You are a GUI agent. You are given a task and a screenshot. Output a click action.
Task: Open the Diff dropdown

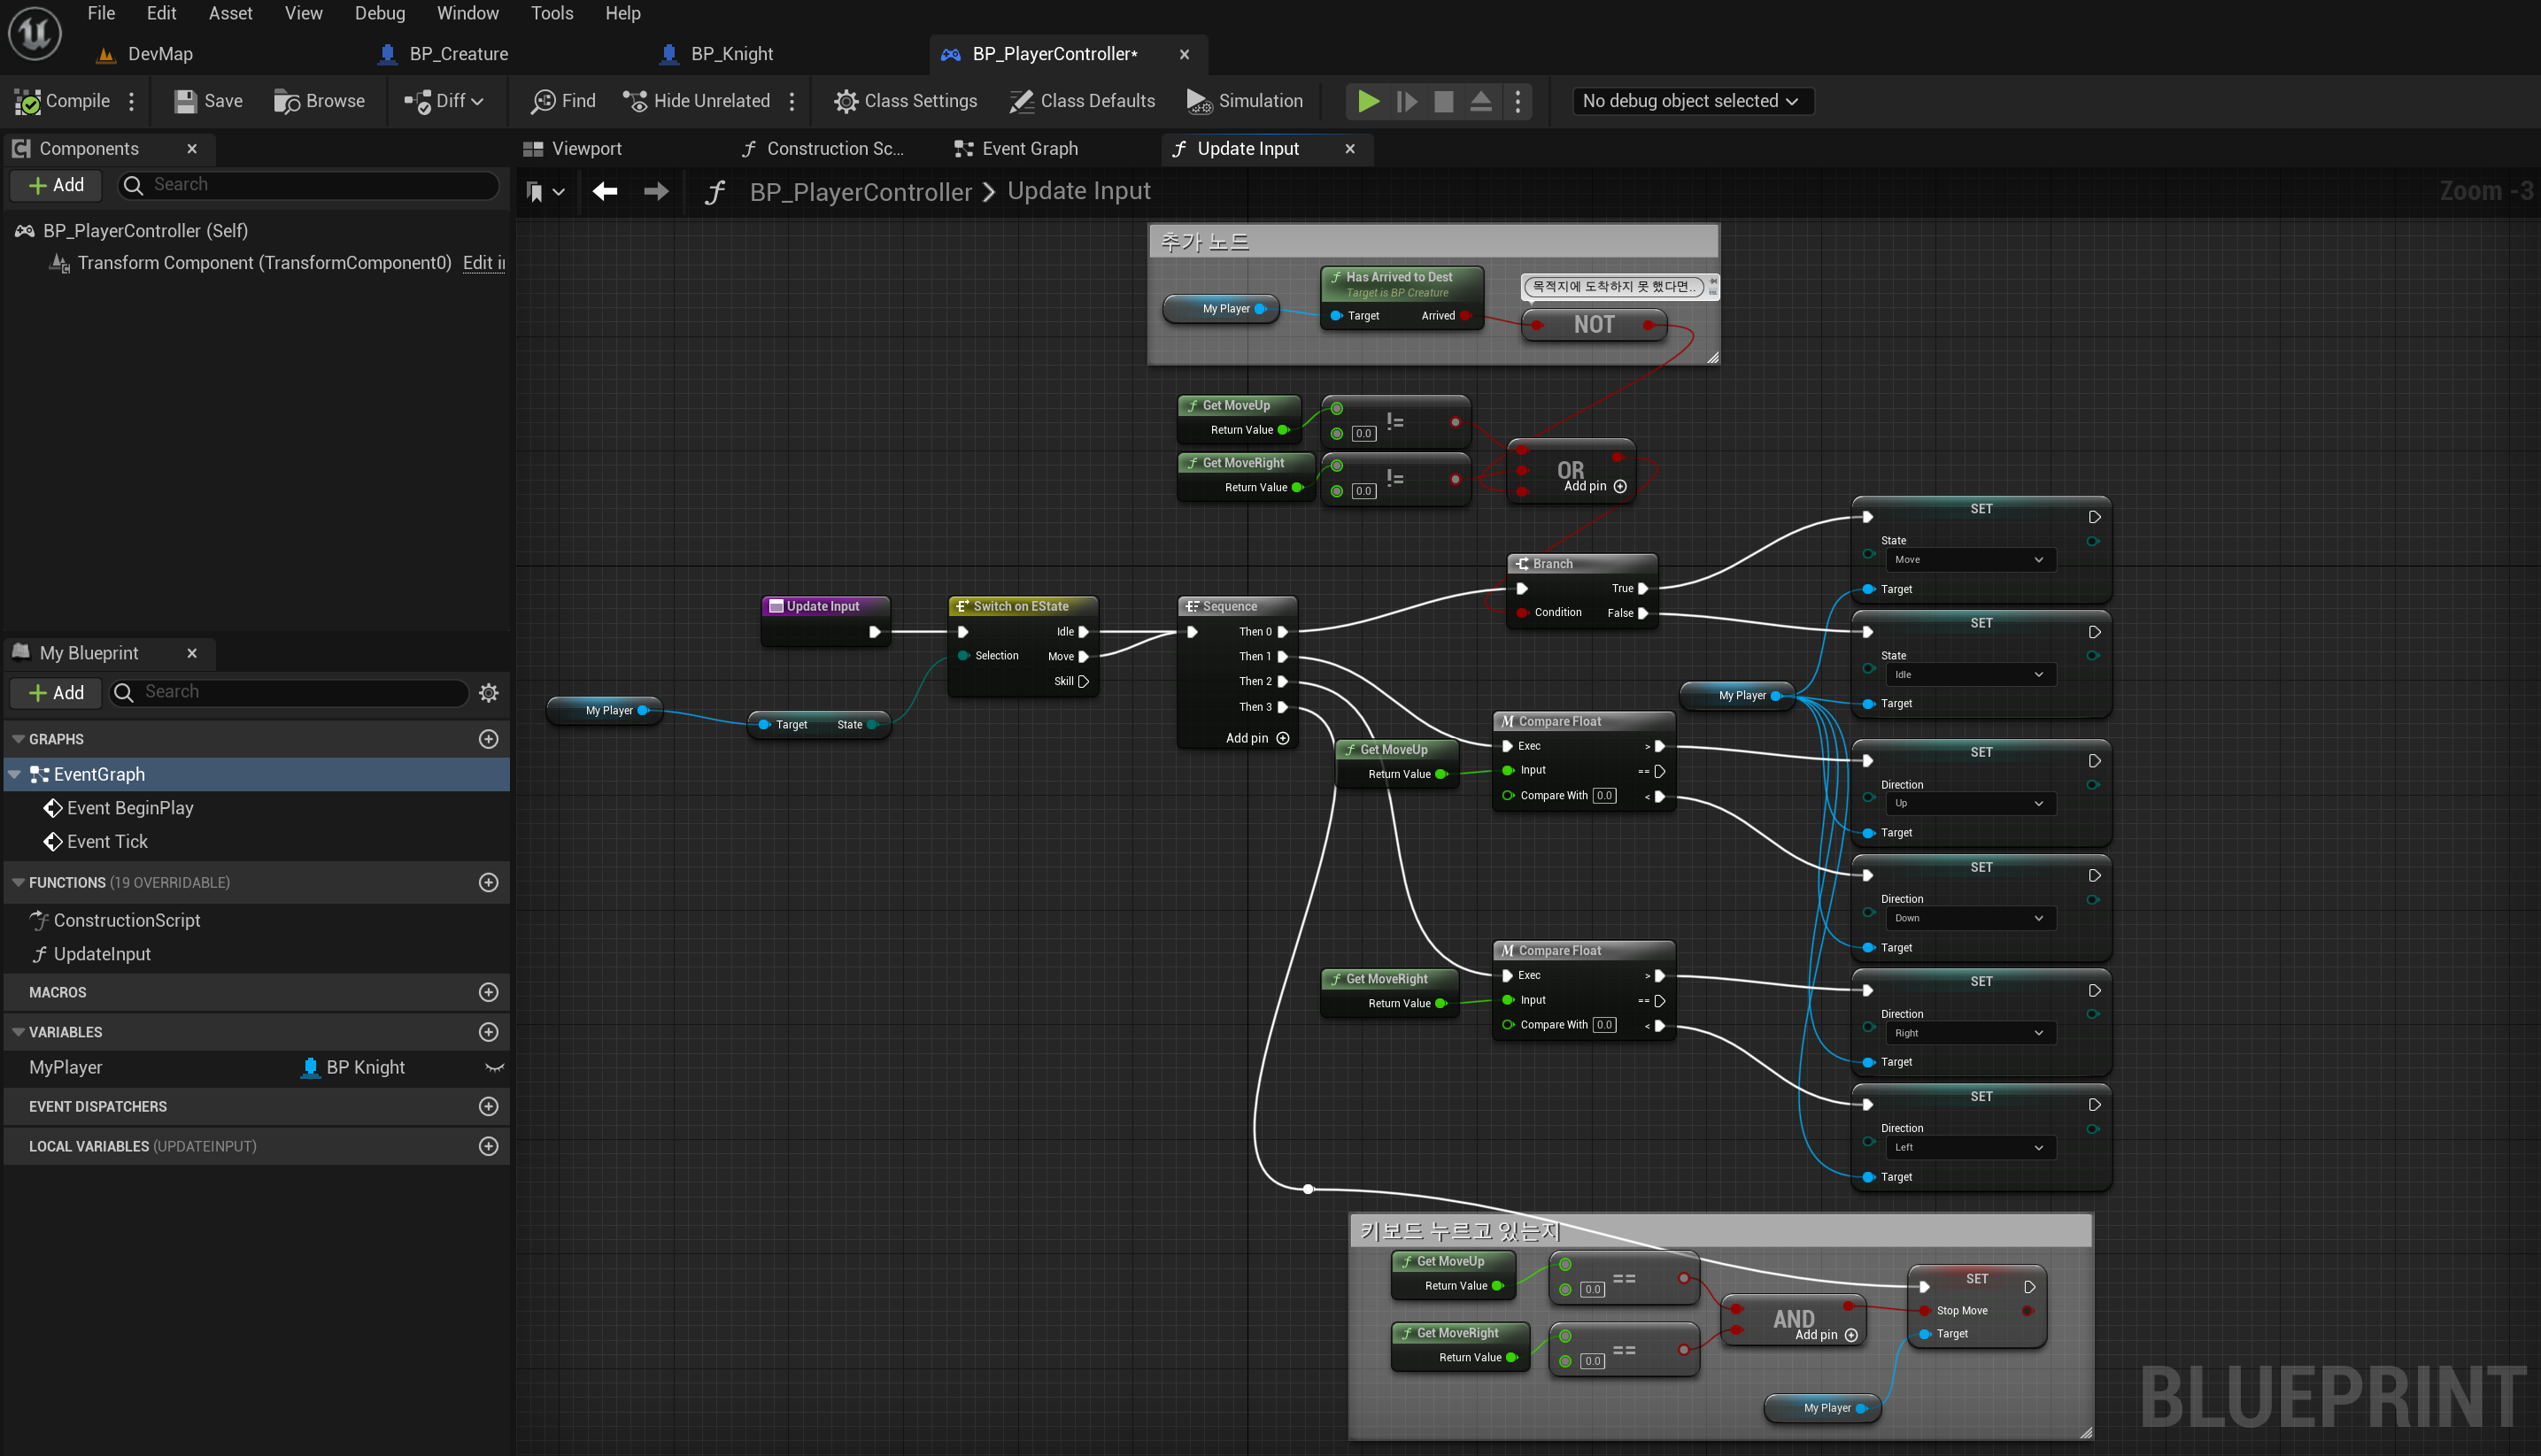444,101
